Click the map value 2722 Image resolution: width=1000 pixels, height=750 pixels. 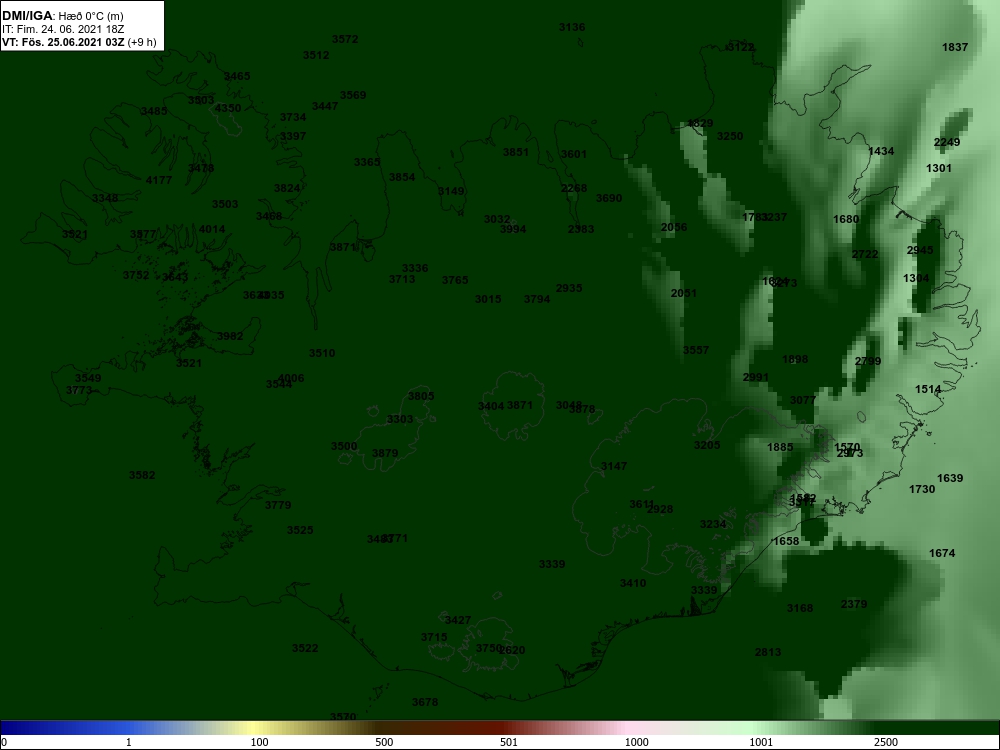pyautogui.click(x=865, y=254)
